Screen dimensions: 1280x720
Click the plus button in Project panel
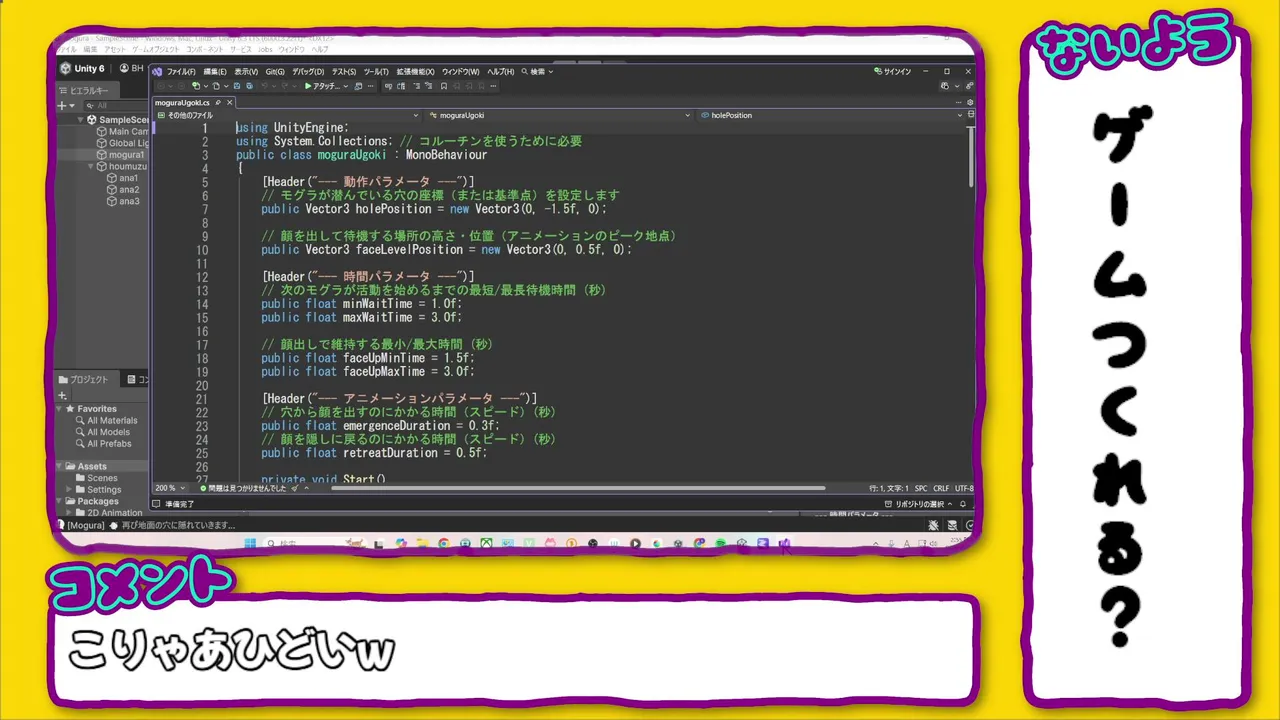pyautogui.click(x=61, y=395)
